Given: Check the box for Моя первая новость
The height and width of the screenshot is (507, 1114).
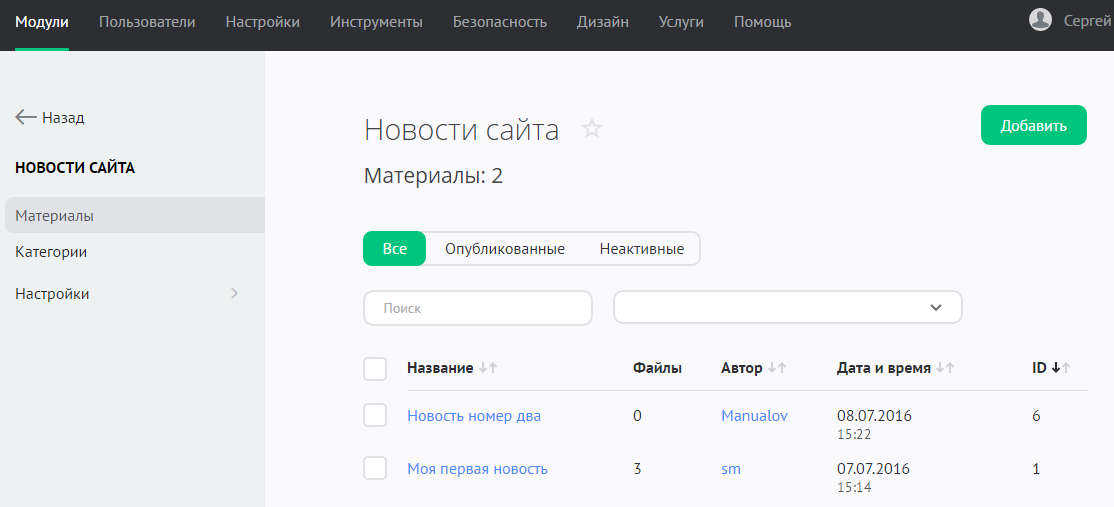Looking at the screenshot, I should [x=375, y=468].
